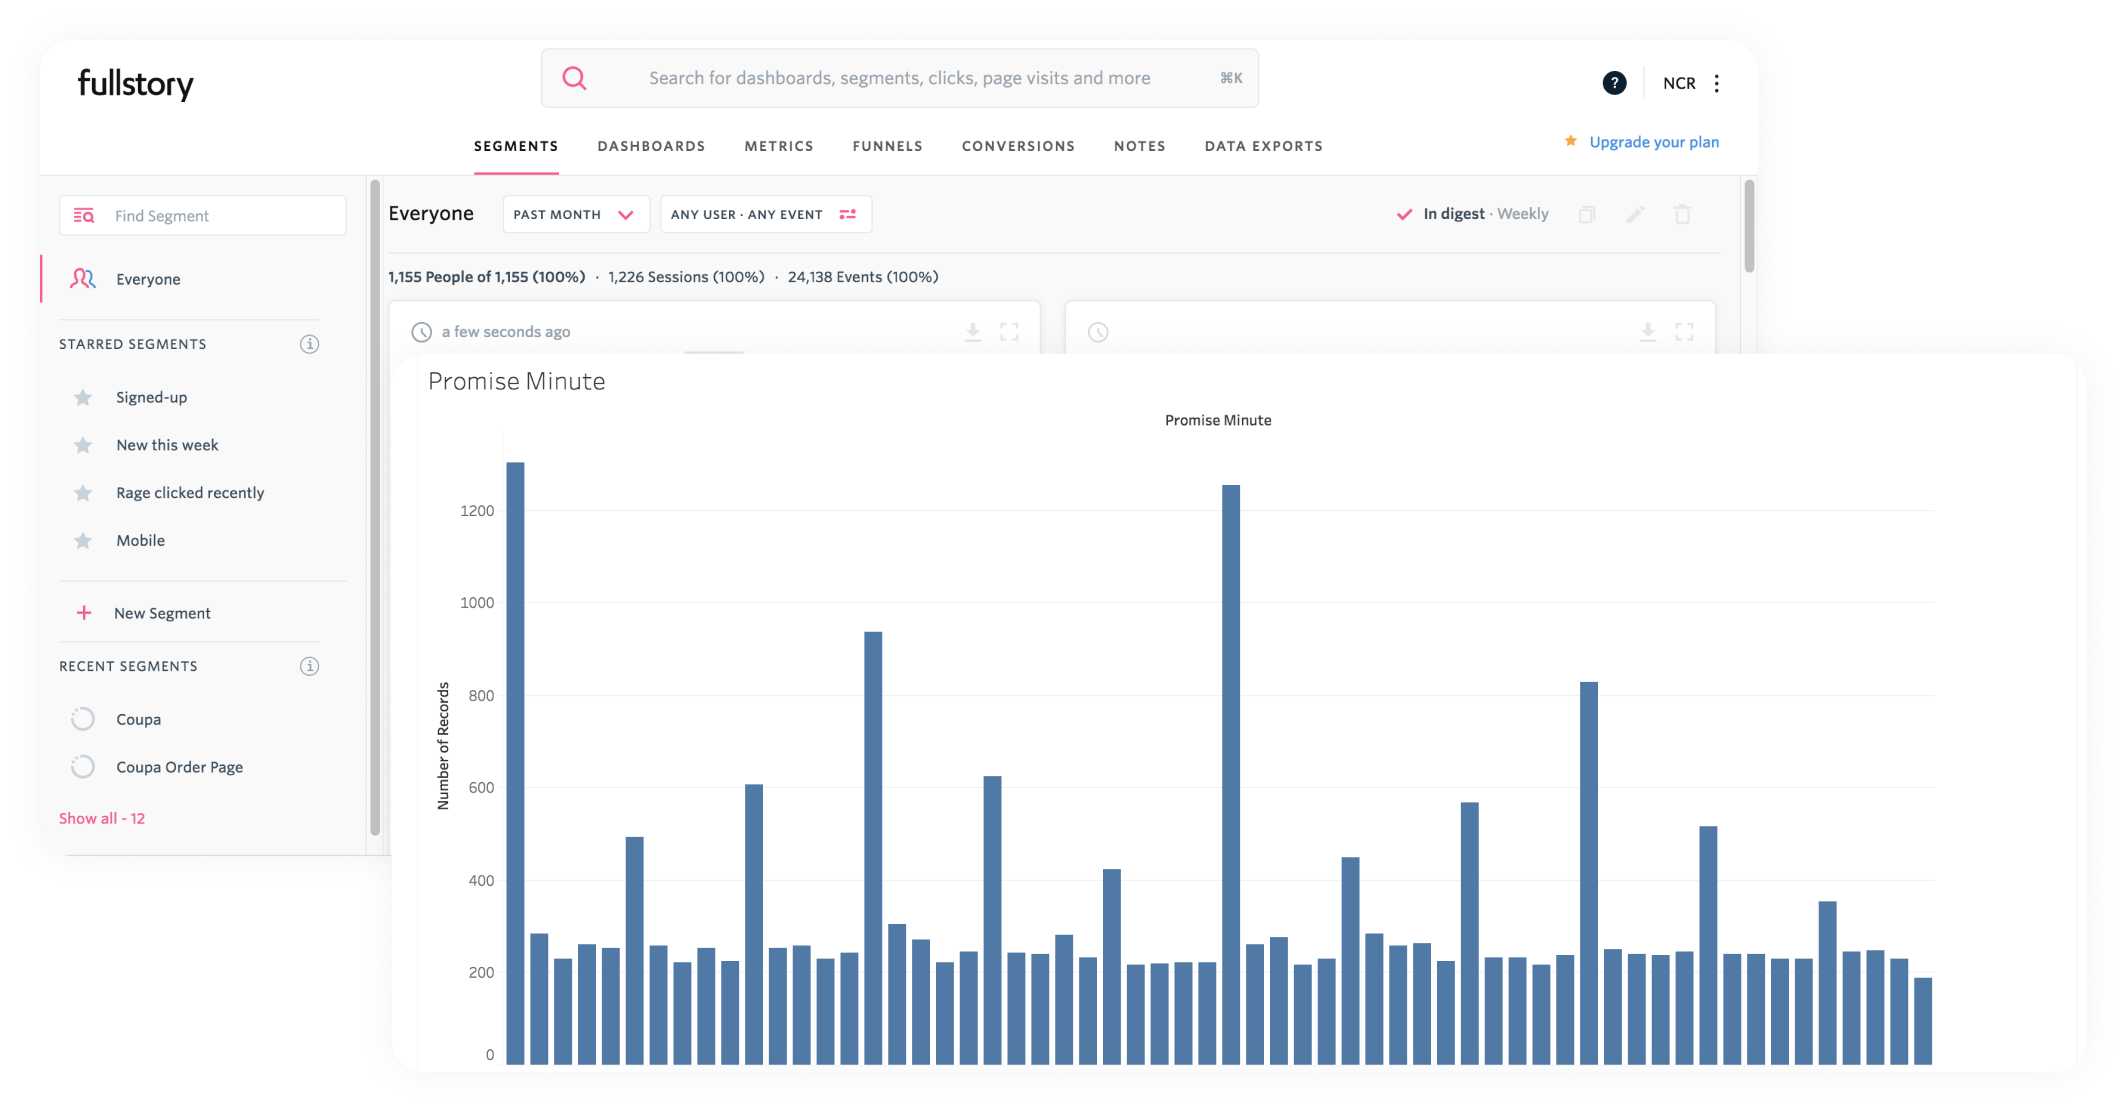Expand recent segments with Show all - 12
This screenshot has width=2126, height=1112.
click(101, 817)
